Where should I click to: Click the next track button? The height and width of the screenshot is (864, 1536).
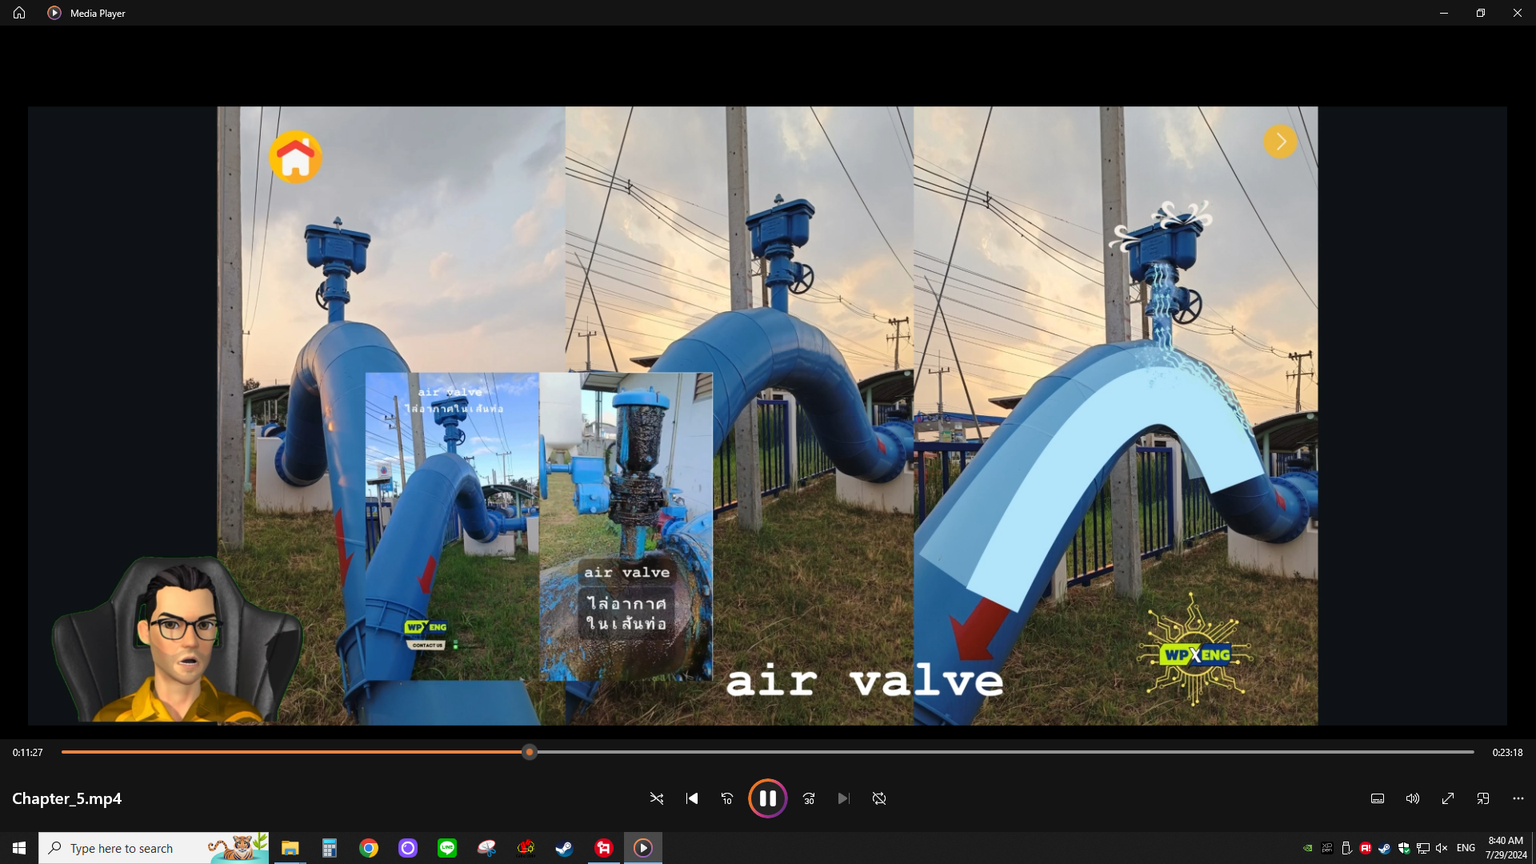click(x=844, y=798)
